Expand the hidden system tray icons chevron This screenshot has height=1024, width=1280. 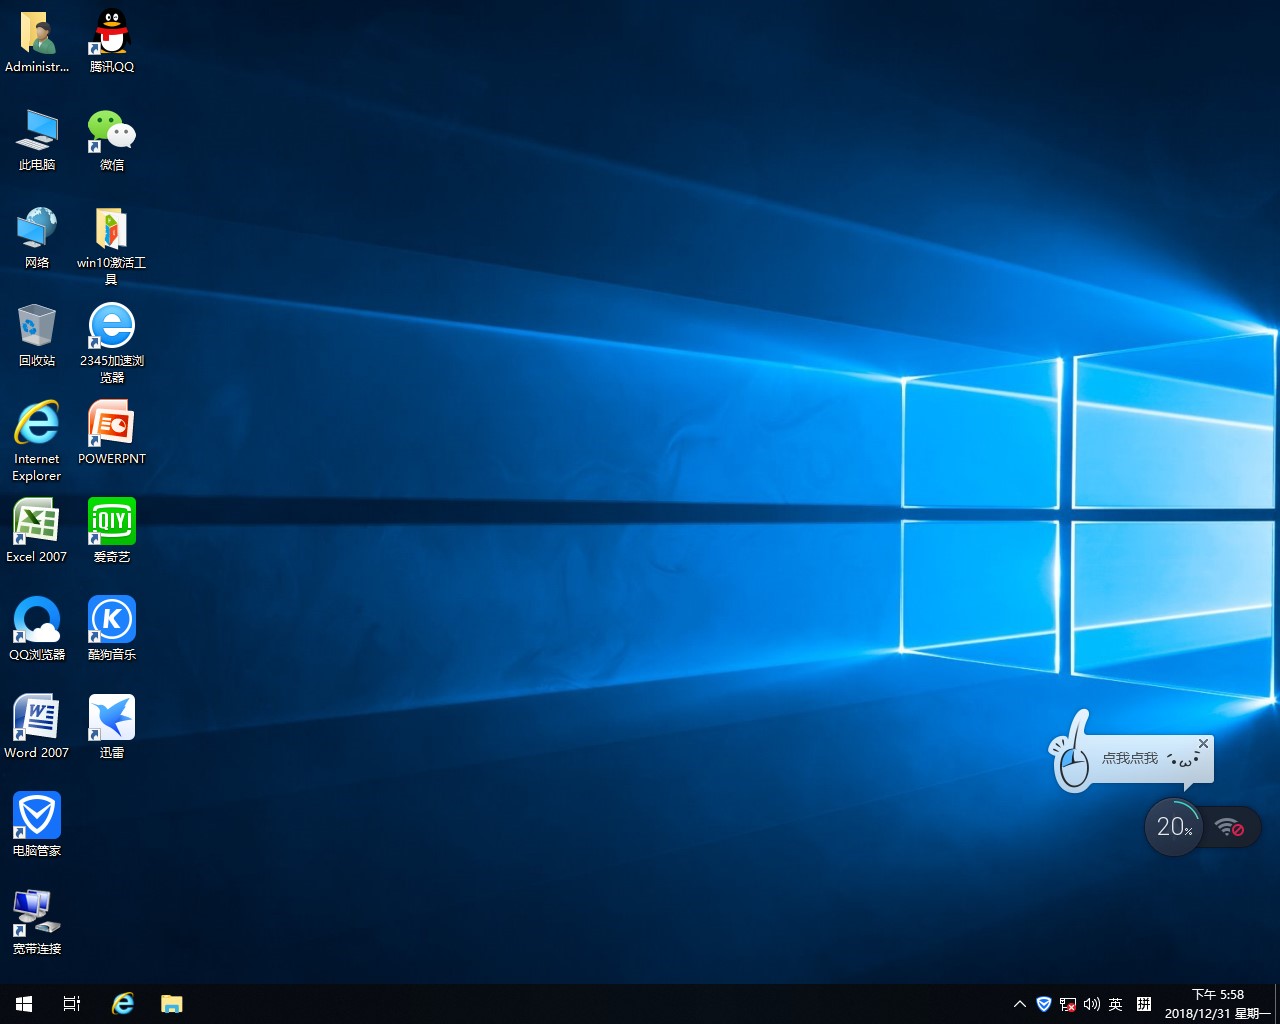[x=1020, y=1004]
